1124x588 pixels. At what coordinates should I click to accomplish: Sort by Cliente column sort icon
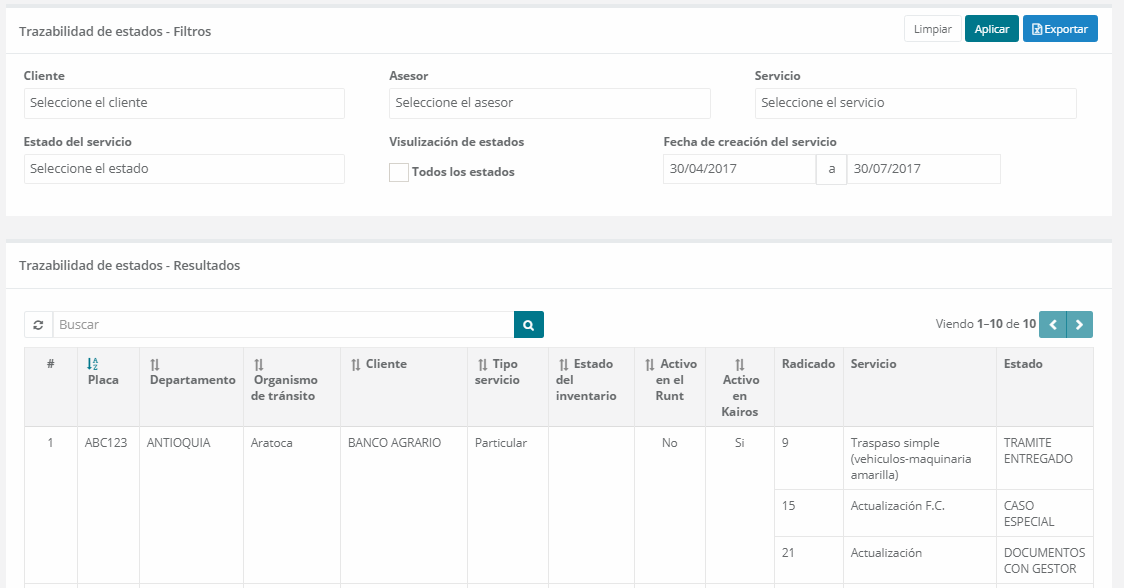point(356,365)
